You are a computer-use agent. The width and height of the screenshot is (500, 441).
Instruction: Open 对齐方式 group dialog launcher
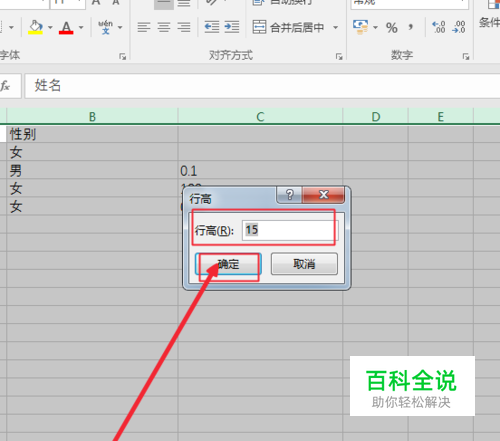point(339,57)
